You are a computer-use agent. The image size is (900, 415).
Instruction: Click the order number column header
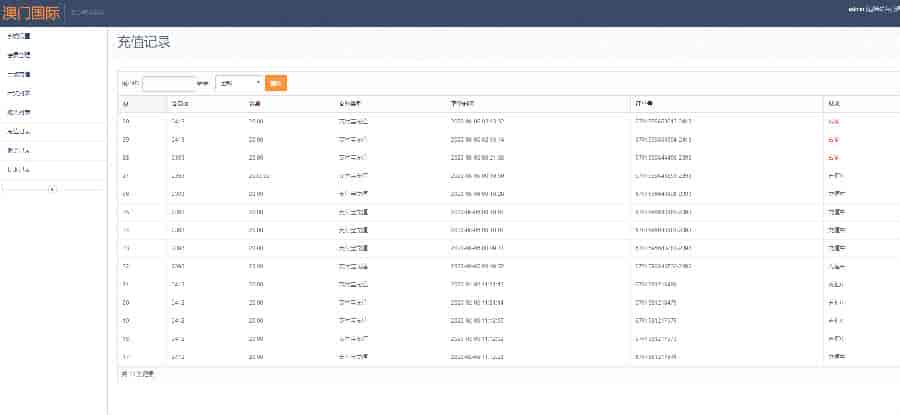(645, 103)
